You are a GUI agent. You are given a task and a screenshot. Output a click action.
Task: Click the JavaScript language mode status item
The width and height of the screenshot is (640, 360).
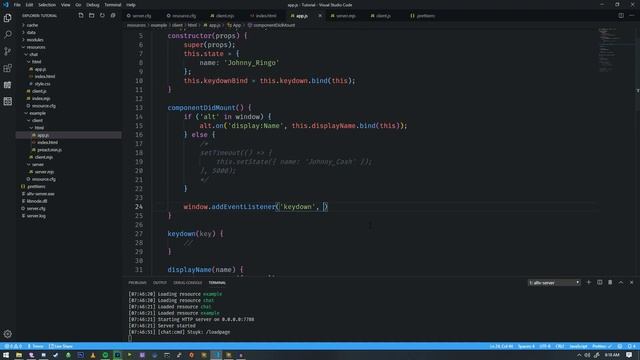pyautogui.click(x=578, y=346)
